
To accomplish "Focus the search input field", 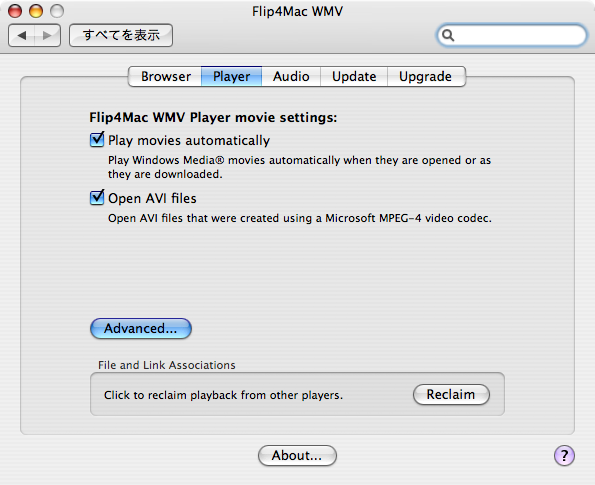I will [x=512, y=35].
